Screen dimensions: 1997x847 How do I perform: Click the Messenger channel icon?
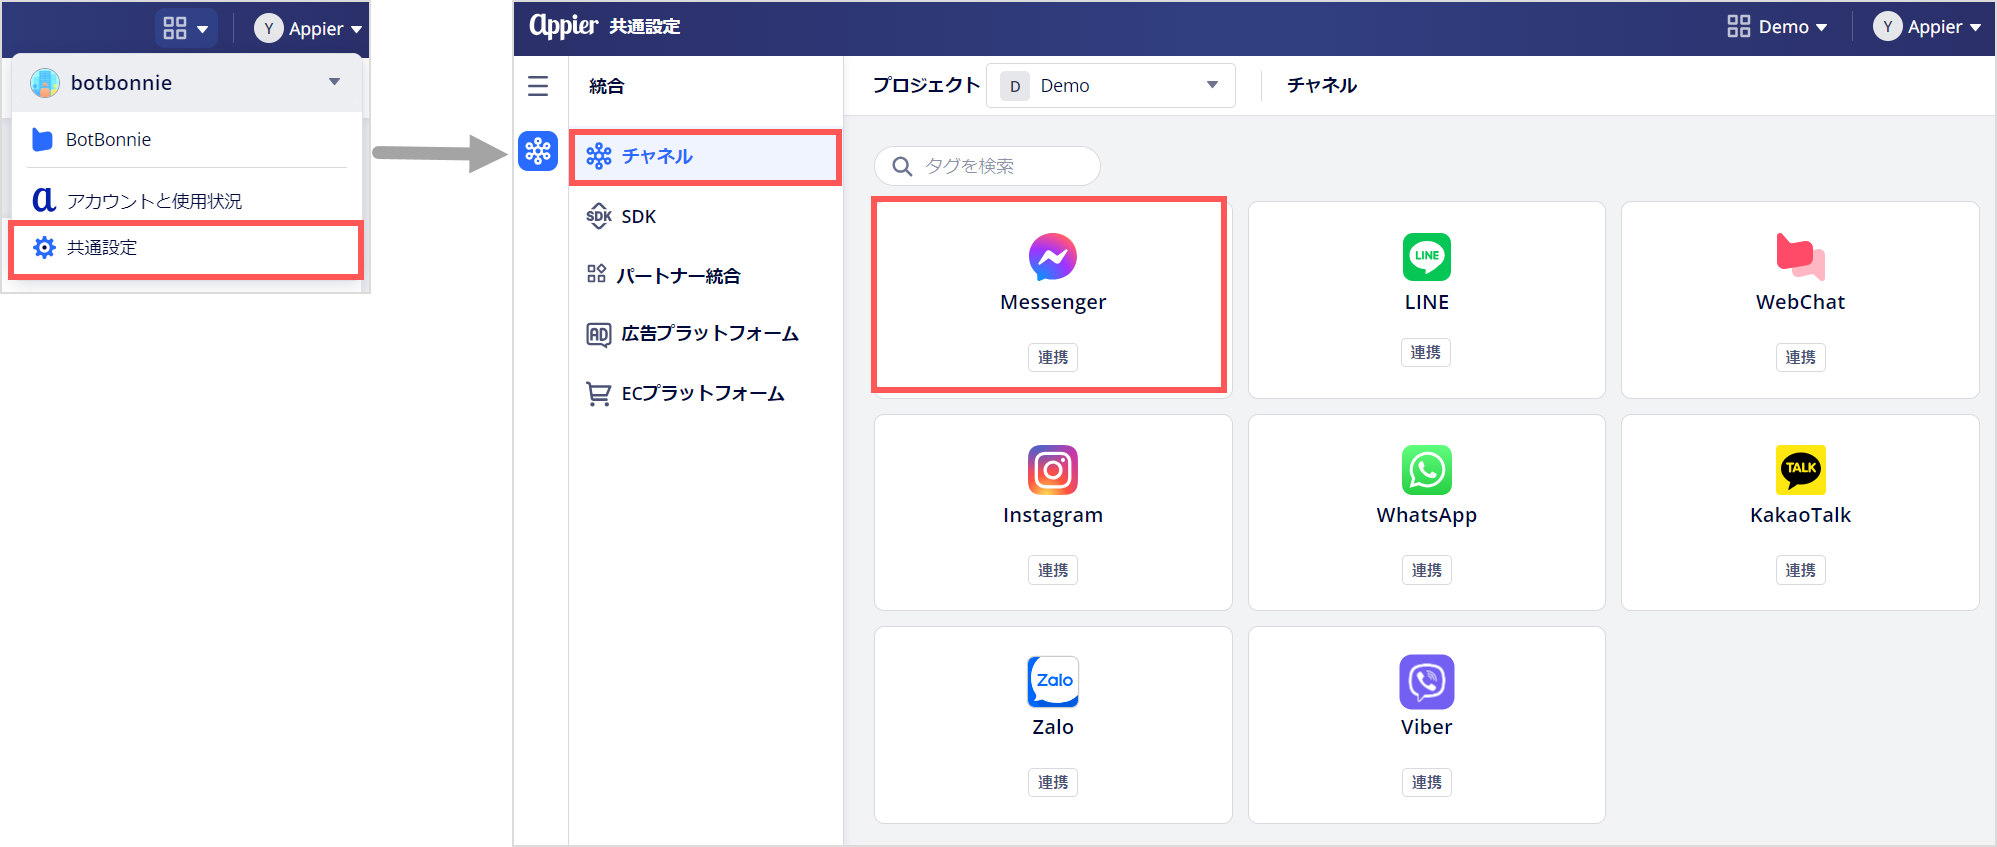[x=1052, y=257]
